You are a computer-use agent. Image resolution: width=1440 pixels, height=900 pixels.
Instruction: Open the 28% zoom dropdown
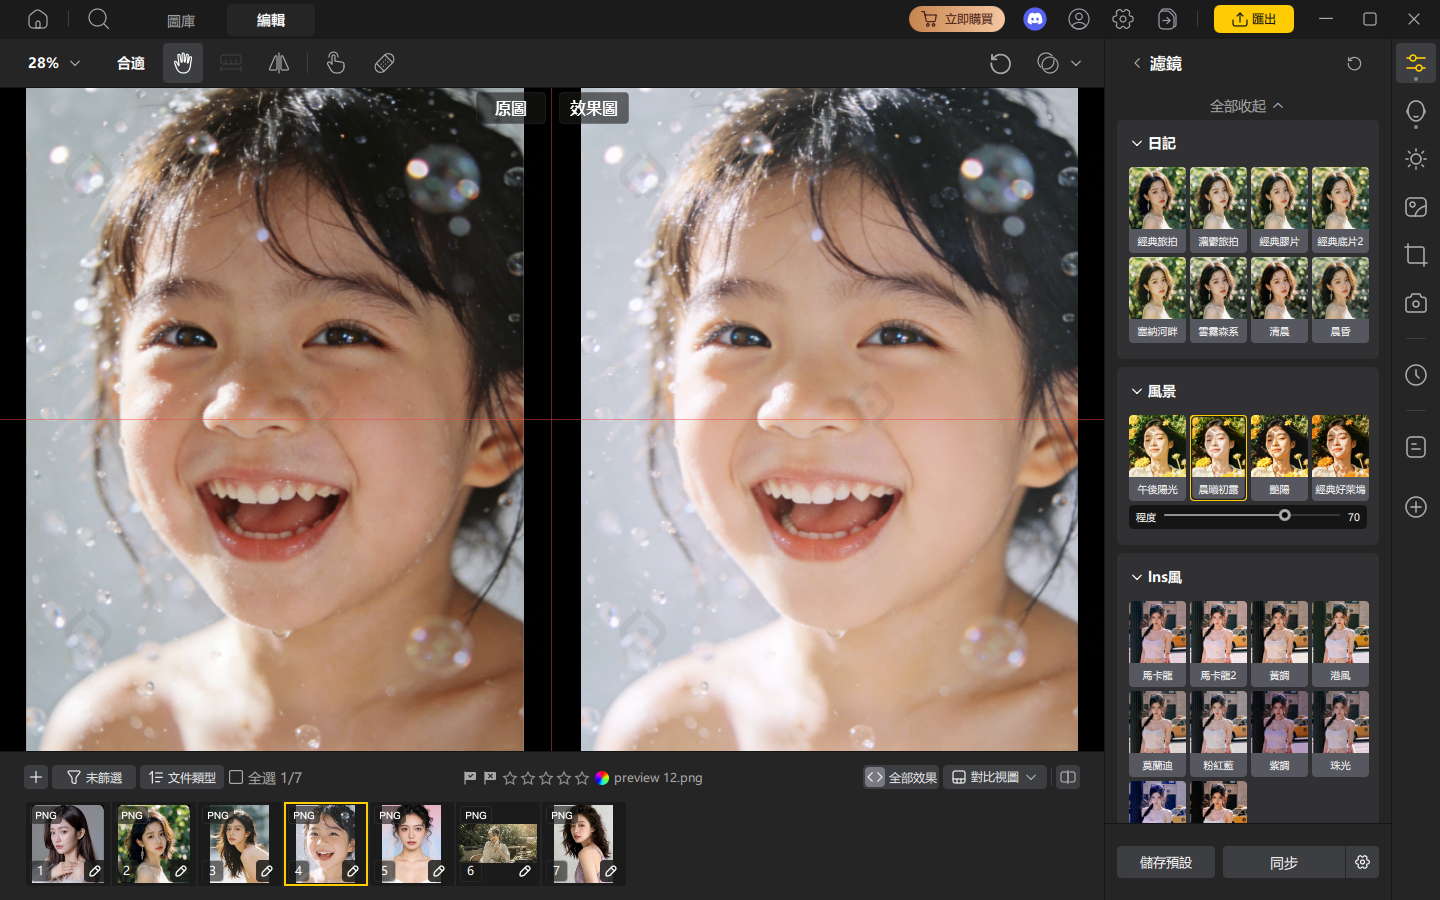point(54,63)
